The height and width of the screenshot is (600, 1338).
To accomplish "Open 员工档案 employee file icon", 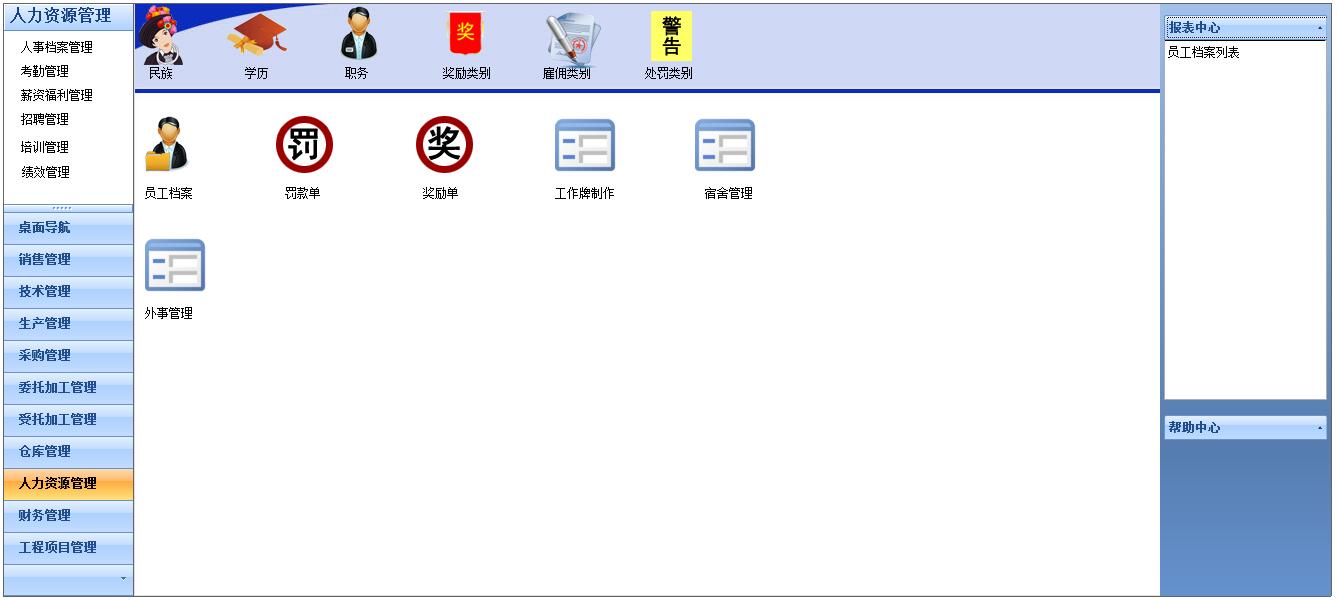I will (167, 146).
